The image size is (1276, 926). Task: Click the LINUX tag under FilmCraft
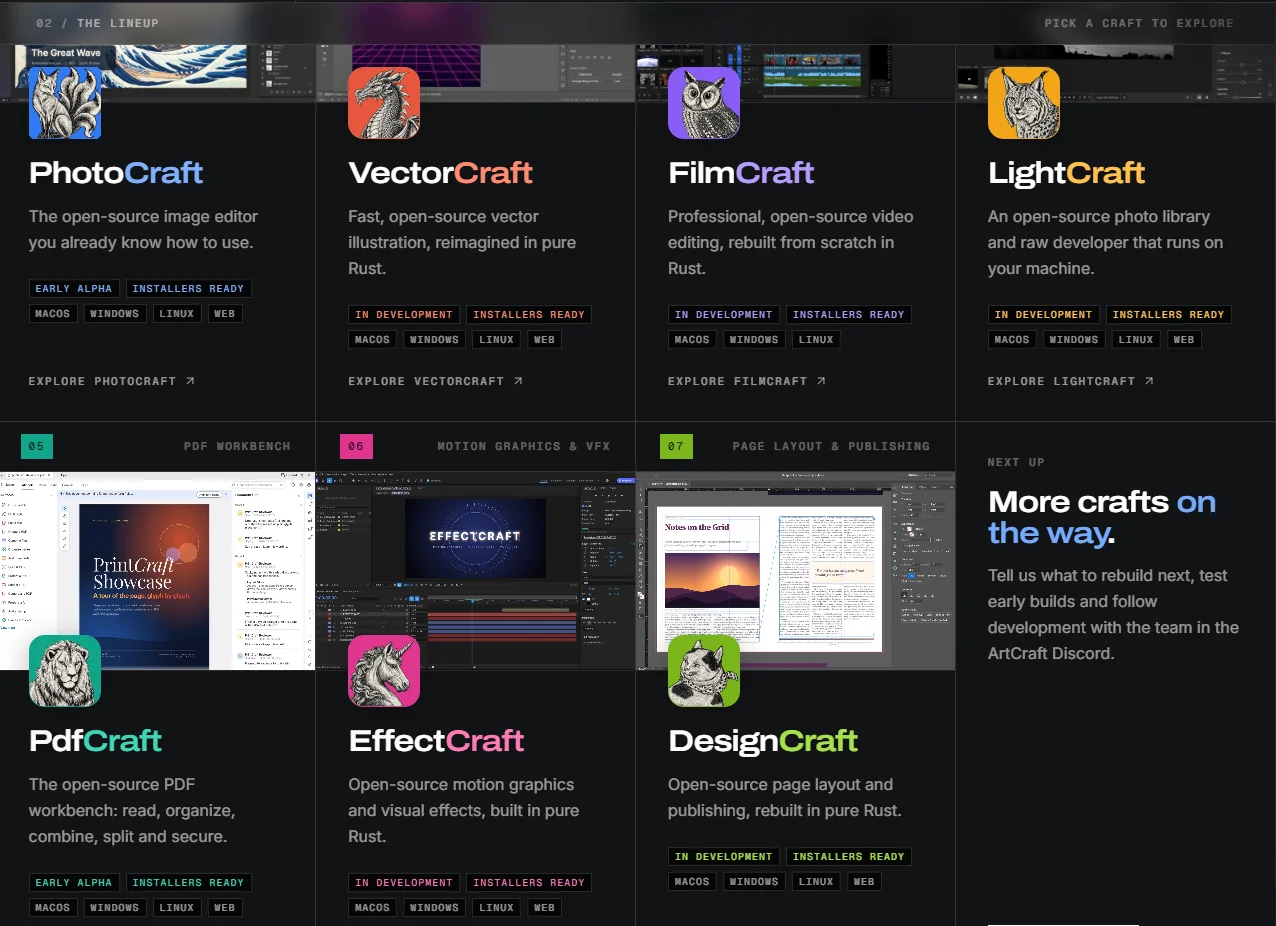tap(816, 340)
